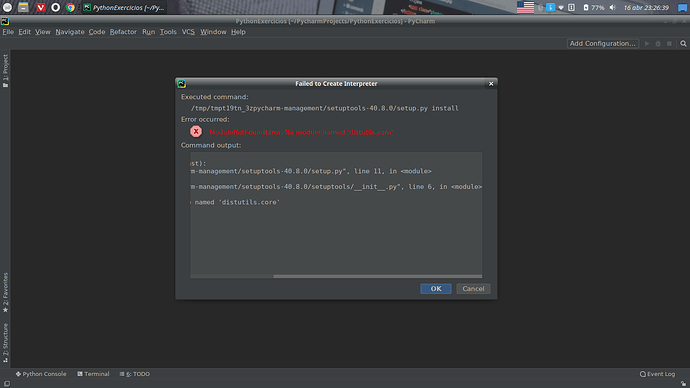Open the Help menu
The width and height of the screenshot is (690, 388).
[238, 32]
